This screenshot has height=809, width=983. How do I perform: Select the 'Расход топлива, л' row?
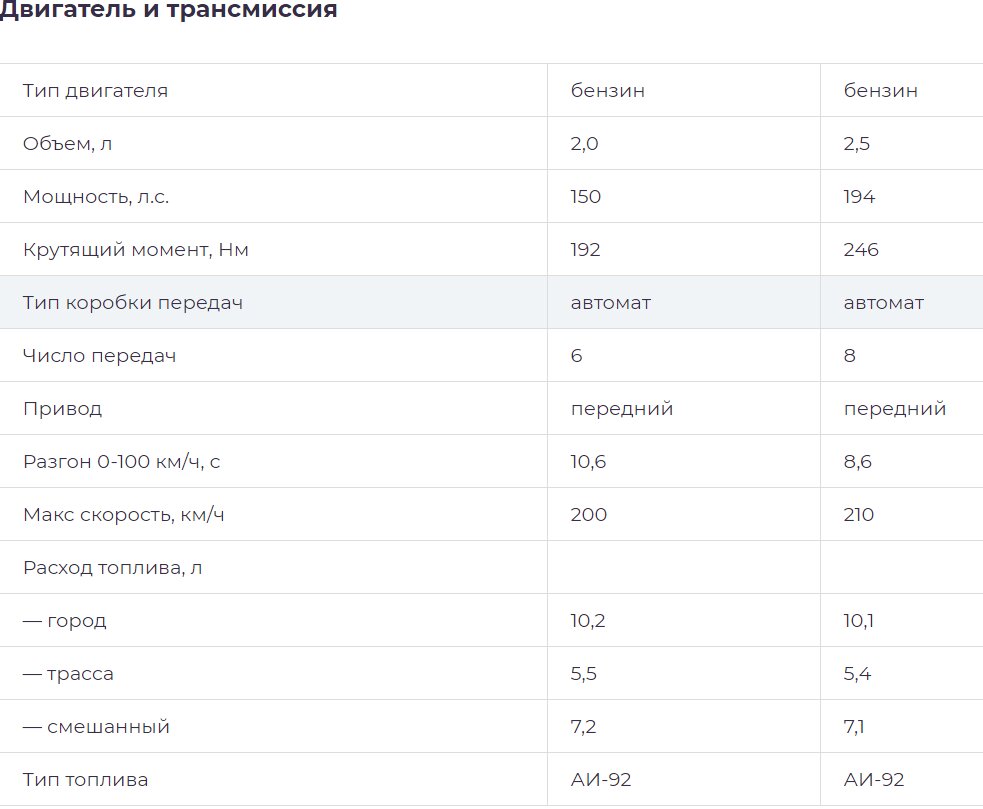tap(492, 568)
